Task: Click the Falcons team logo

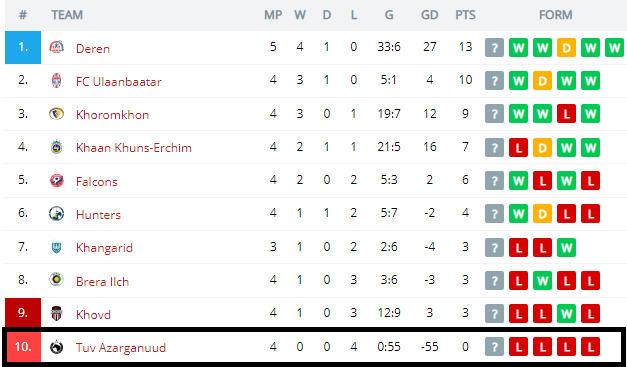Action: [56, 181]
